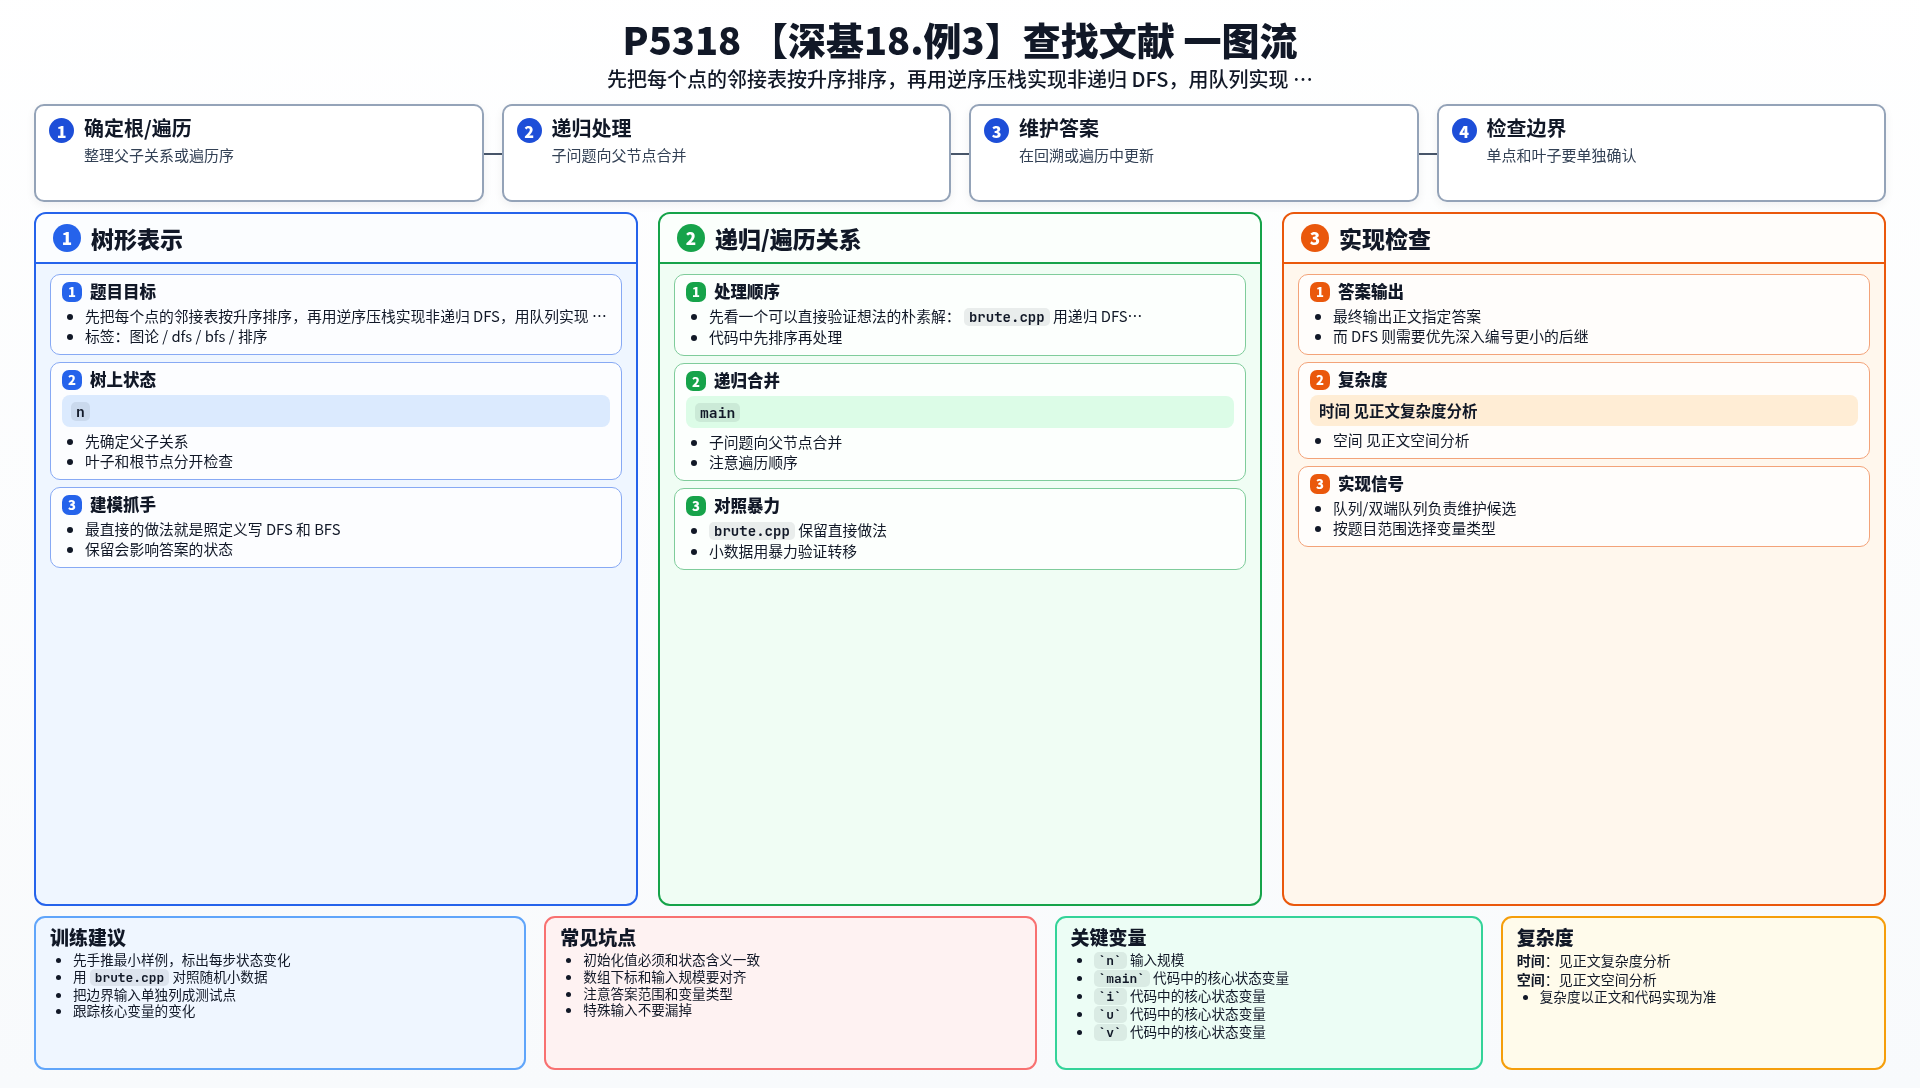Click brute.cpp tag in 训练建议 box
This screenshot has width=1920, height=1088.
[129, 978]
